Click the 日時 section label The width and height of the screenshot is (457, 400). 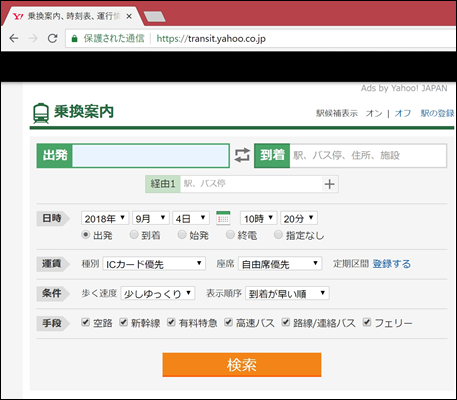point(52,219)
